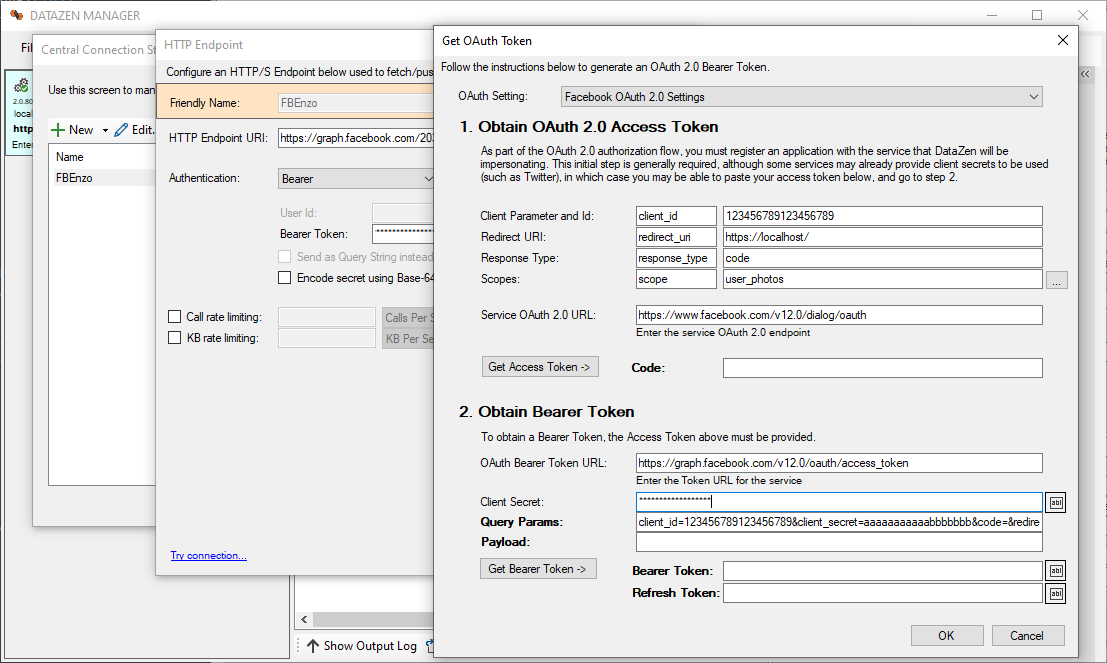Click the OAuth Bearer Token URL field

(839, 463)
